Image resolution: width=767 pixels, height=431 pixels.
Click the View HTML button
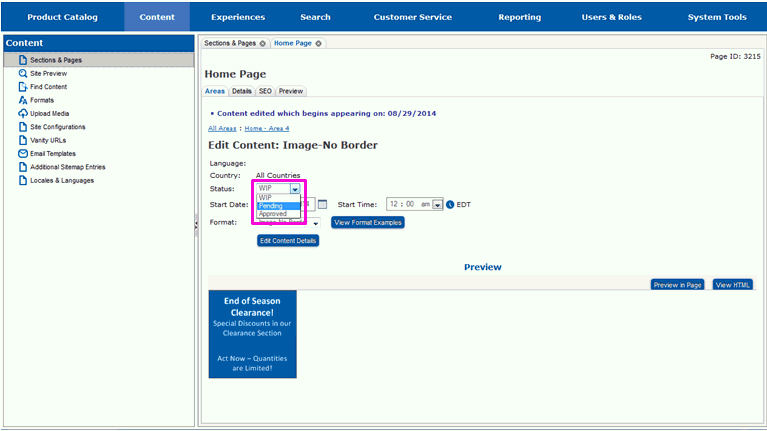[x=732, y=285]
